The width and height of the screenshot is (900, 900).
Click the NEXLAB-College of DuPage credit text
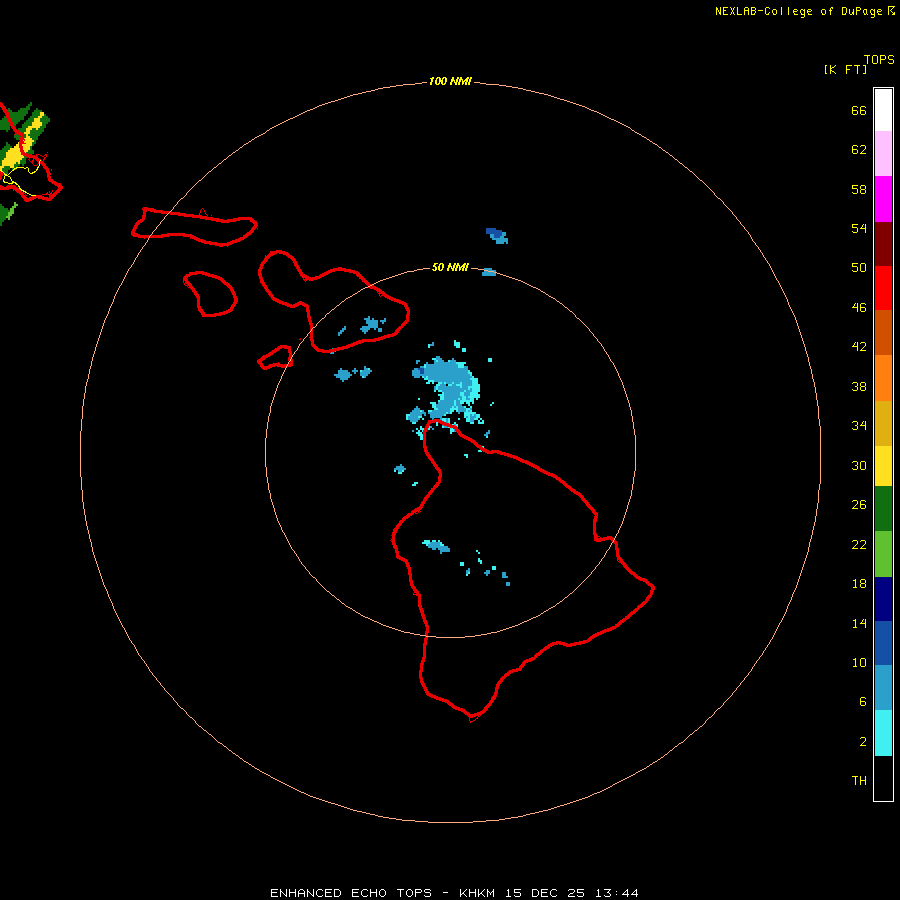(x=798, y=11)
